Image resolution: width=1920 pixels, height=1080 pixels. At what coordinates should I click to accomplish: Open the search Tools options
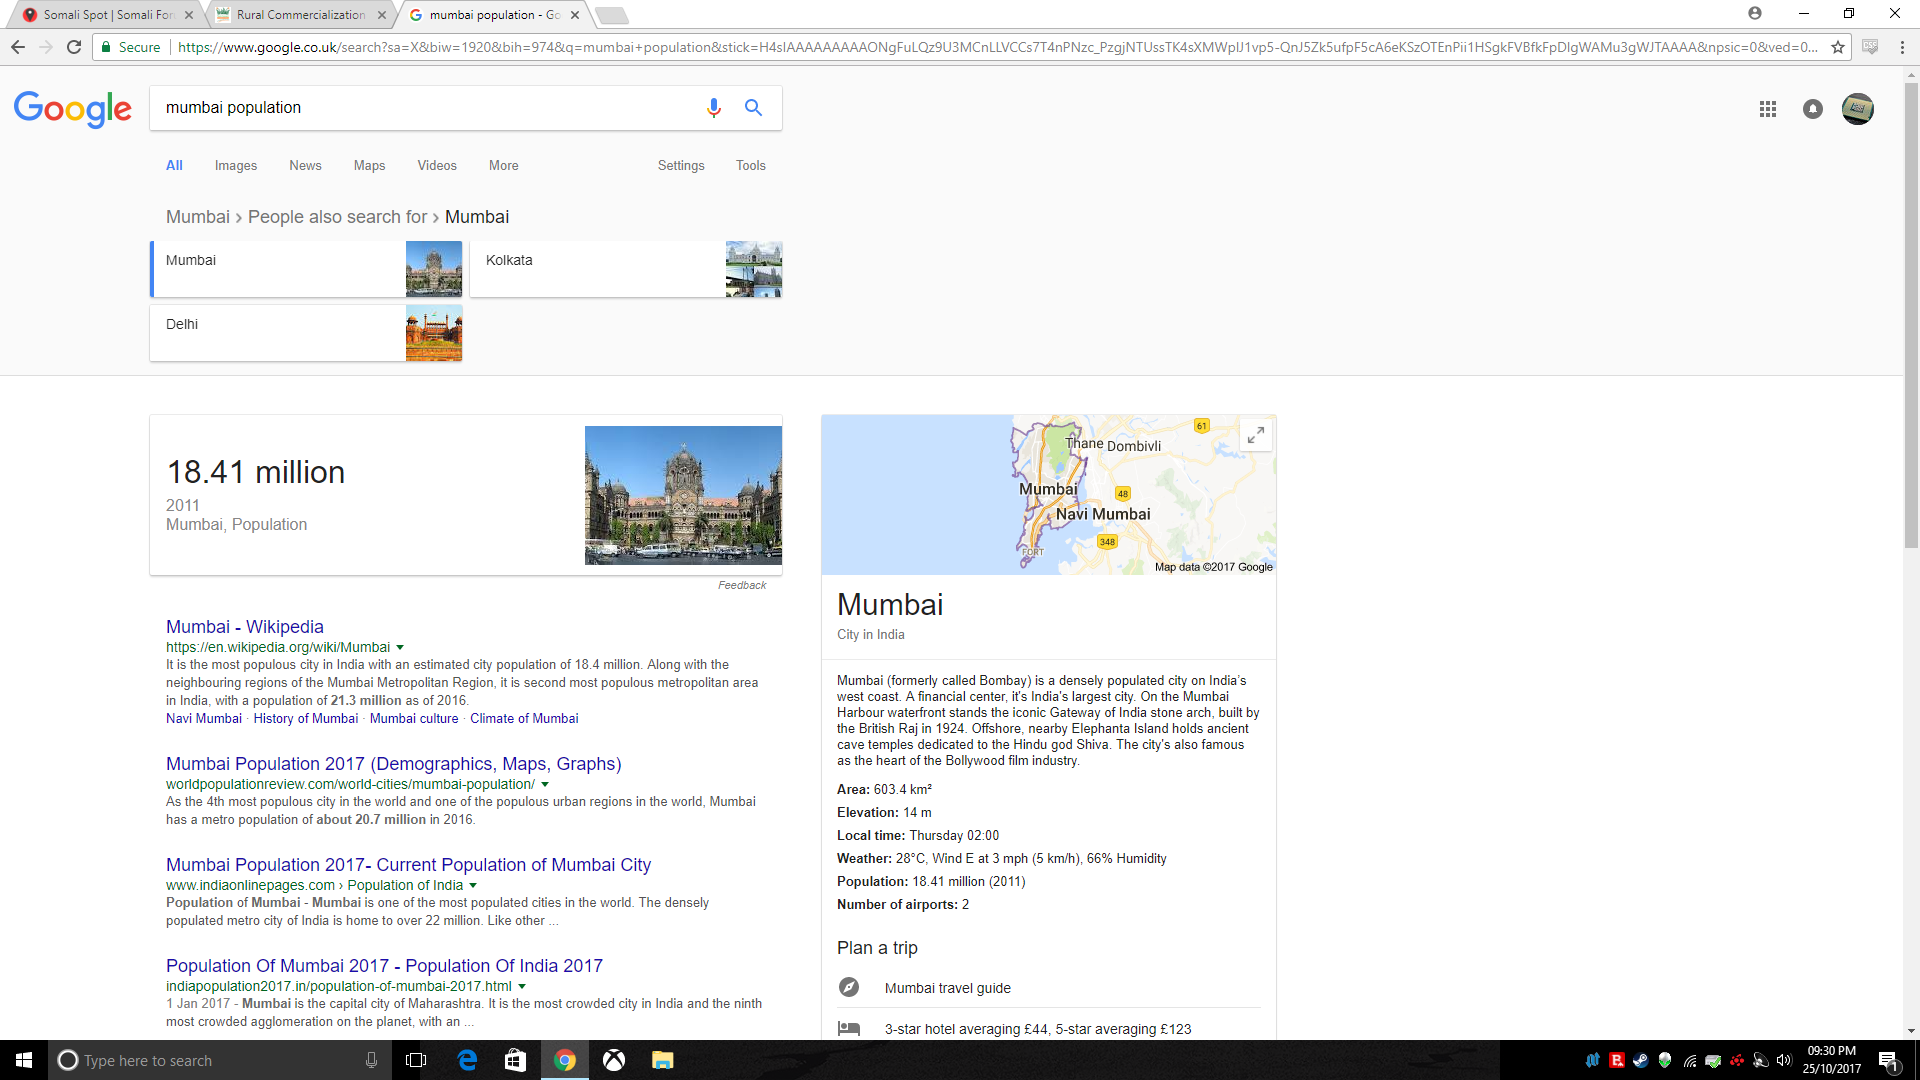click(751, 166)
